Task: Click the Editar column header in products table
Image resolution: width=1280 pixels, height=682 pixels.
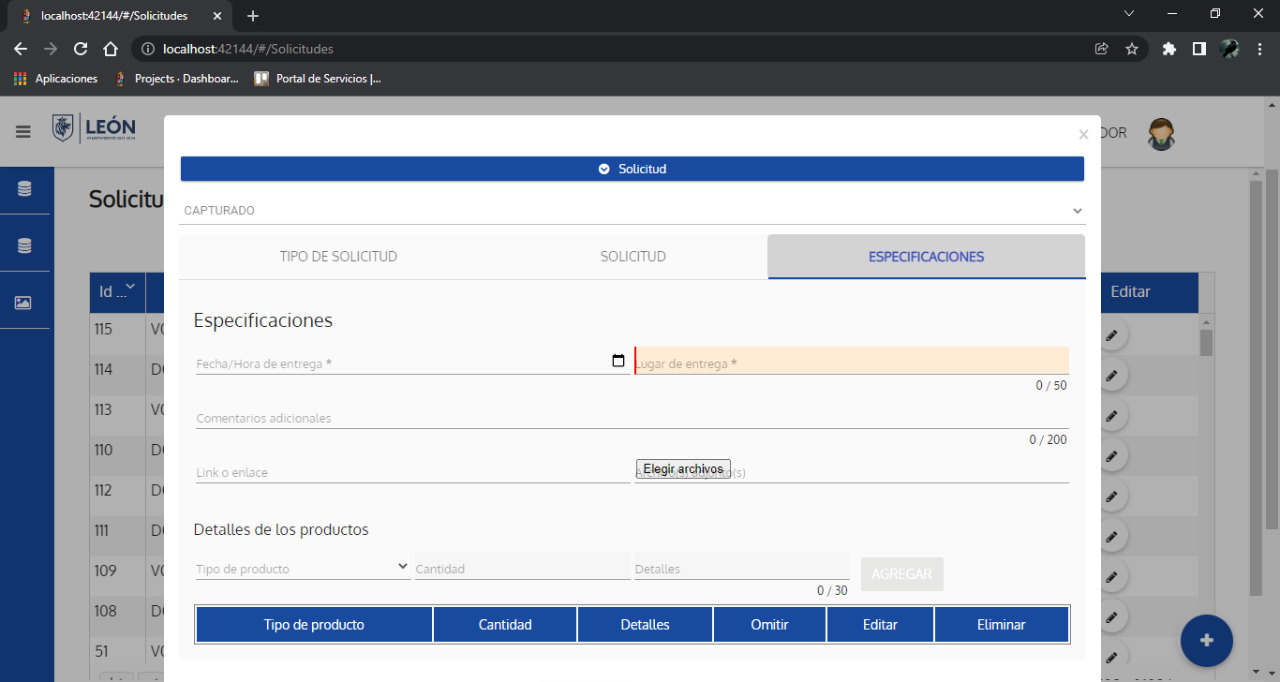Action: click(x=880, y=624)
